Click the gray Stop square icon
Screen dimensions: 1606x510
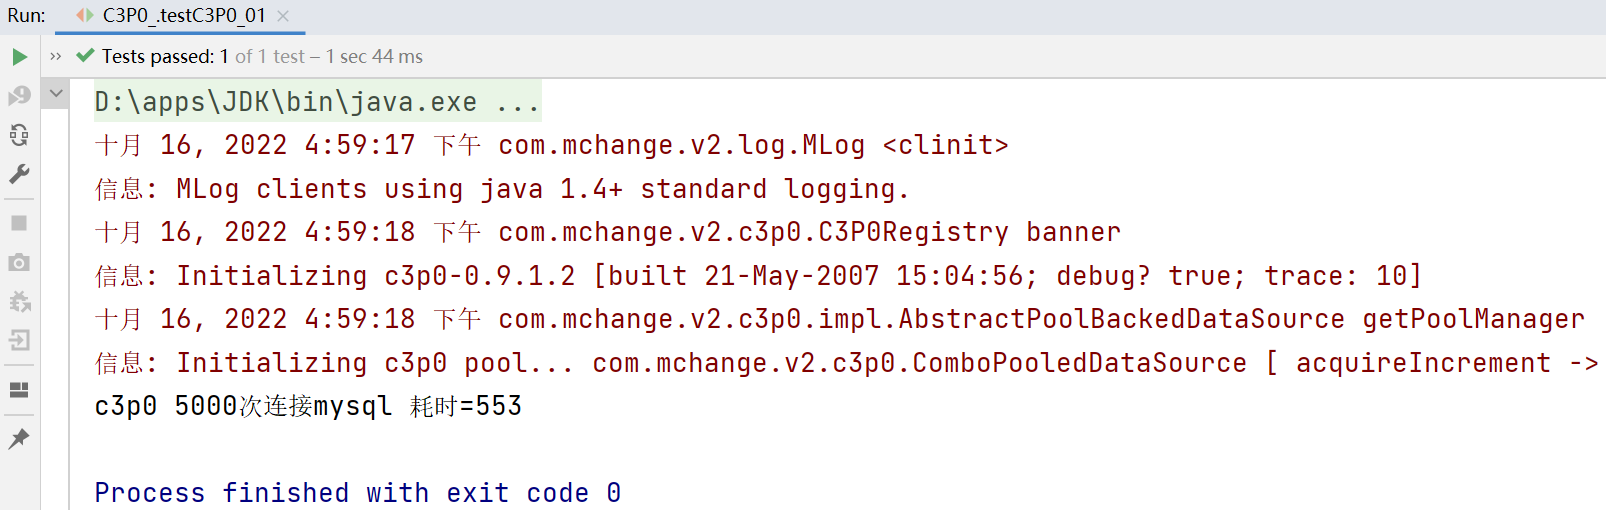click(x=19, y=223)
